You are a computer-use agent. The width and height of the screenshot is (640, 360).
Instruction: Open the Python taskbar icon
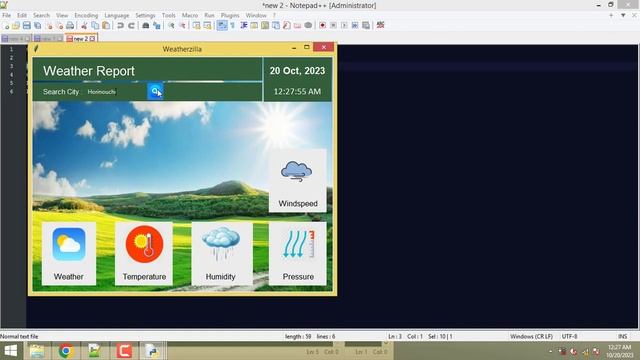coord(153,351)
